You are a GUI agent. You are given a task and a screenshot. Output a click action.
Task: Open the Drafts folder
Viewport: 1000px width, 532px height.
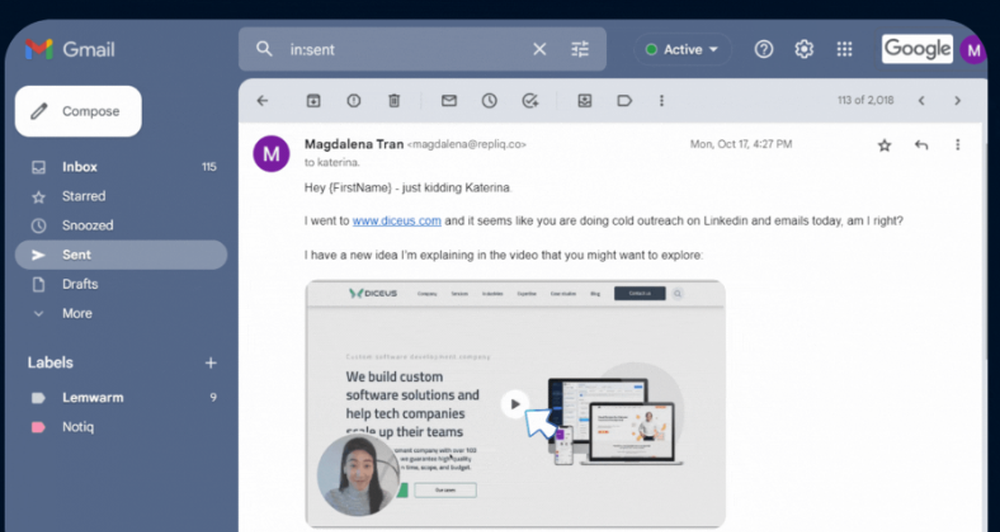click(x=121, y=284)
